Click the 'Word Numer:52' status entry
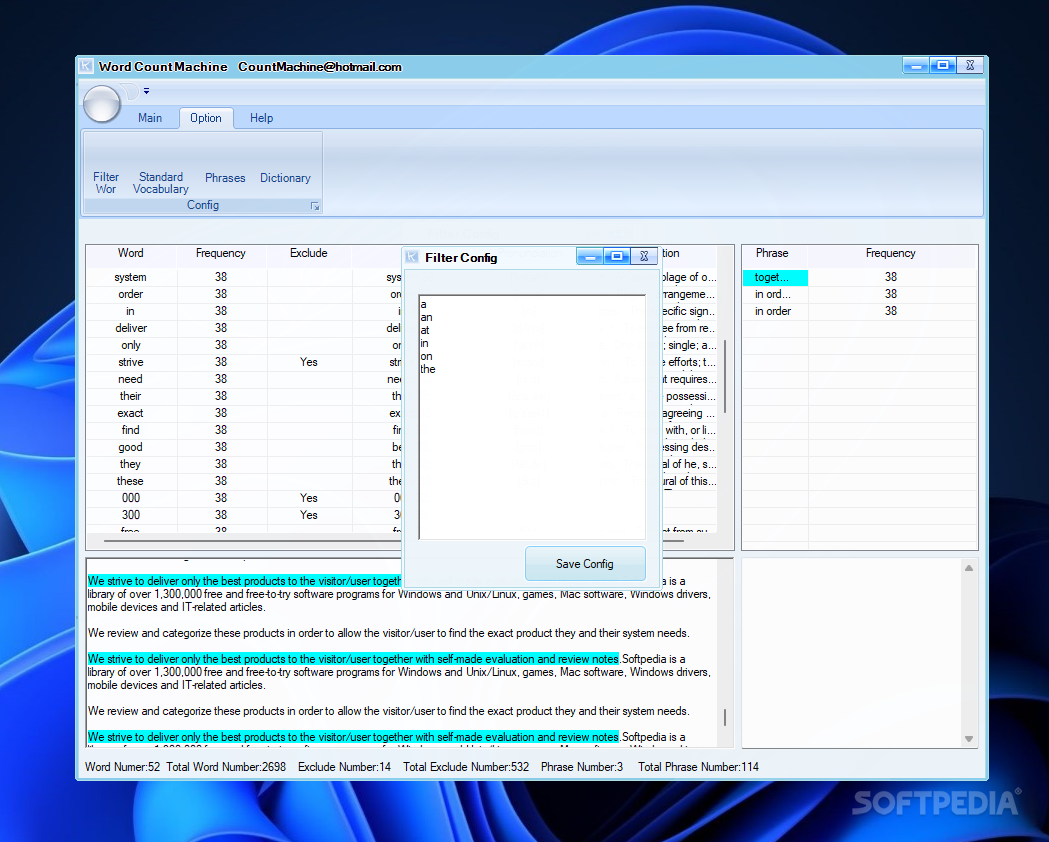The height and width of the screenshot is (842, 1049). (x=122, y=767)
